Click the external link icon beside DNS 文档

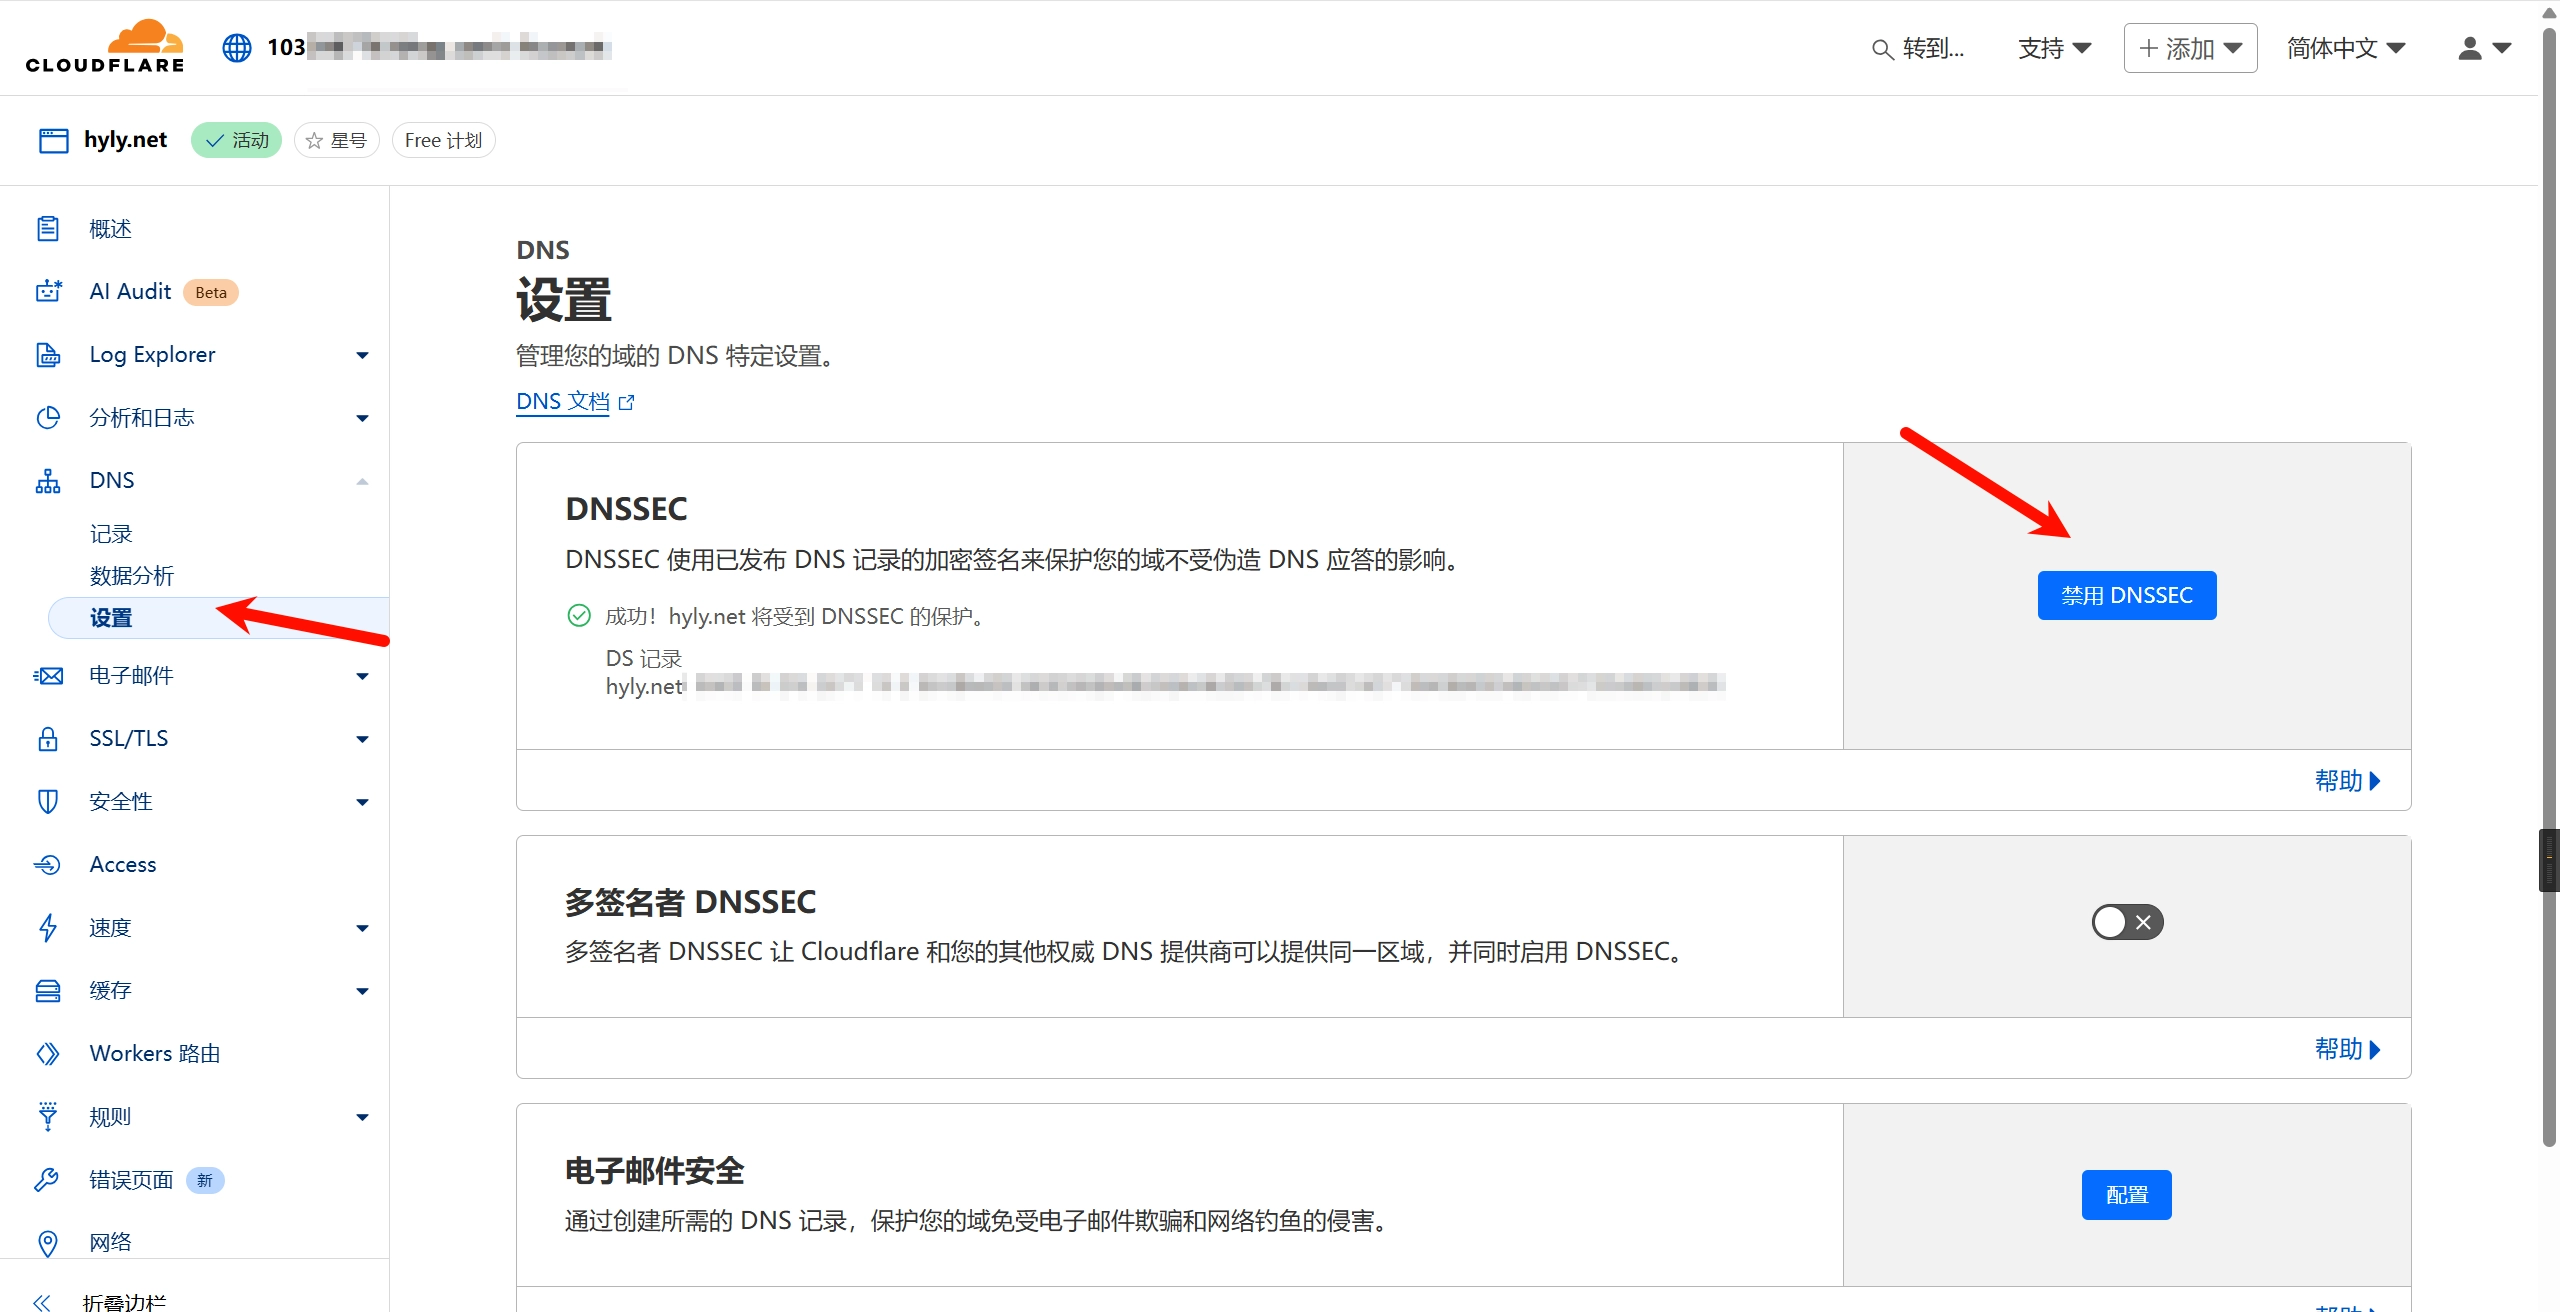pyautogui.click(x=627, y=402)
